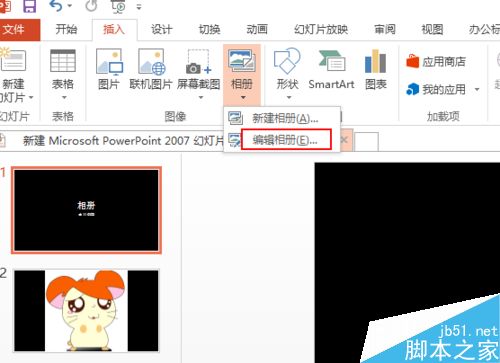Viewport: 500px width, 363px height.
Task: Click the Save icon in quick access toolbar
Action: pyautogui.click(x=30, y=6)
